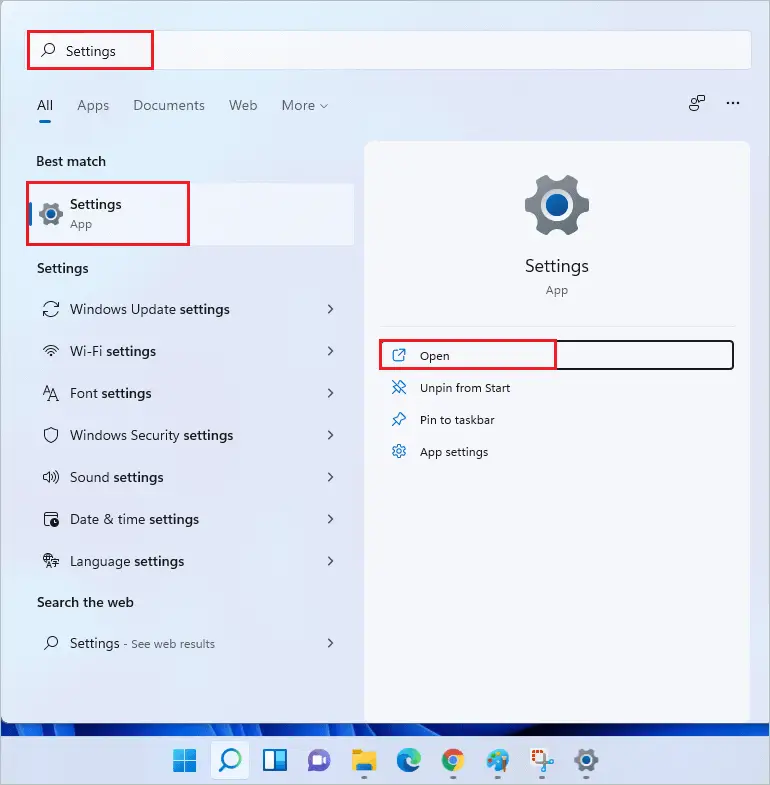Click the Date & time calendar icon
The image size is (770, 785).
51,520
